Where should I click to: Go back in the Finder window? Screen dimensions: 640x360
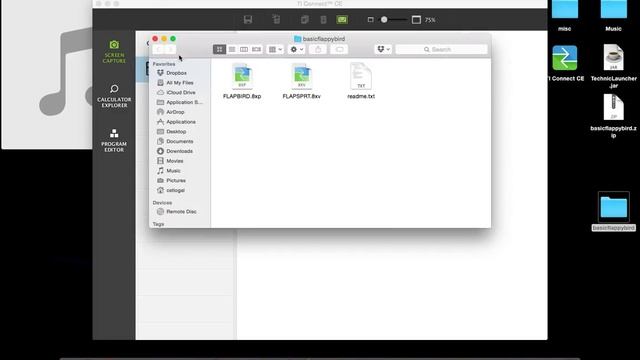point(158,49)
